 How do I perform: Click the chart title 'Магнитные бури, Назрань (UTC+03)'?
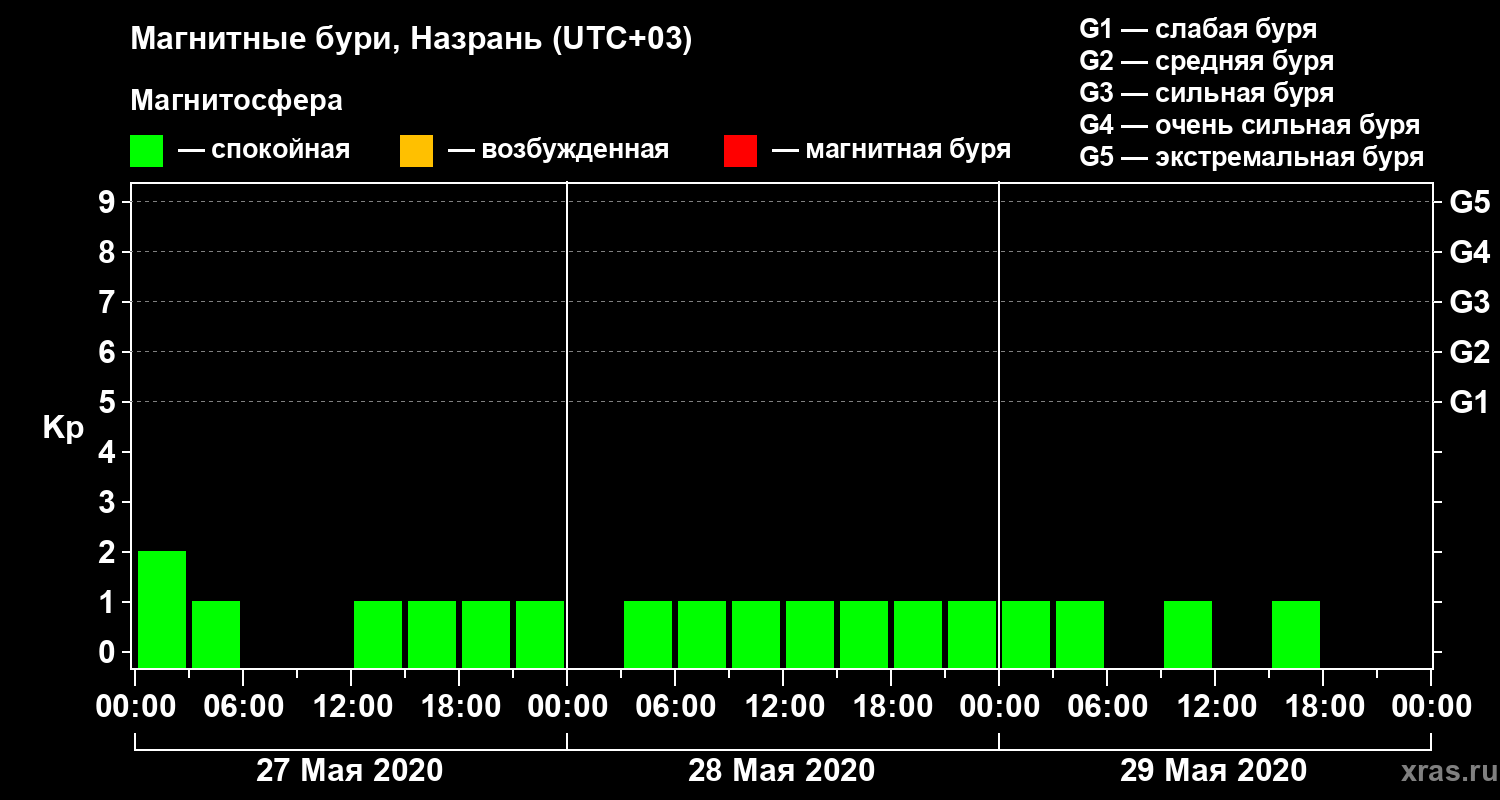[411, 41]
